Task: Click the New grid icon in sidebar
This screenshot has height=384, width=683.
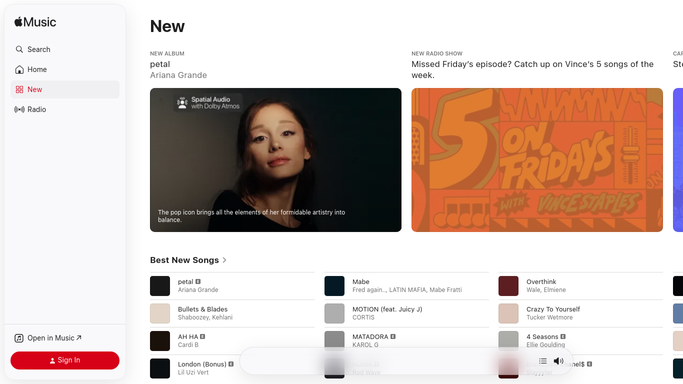Action: [x=19, y=89]
